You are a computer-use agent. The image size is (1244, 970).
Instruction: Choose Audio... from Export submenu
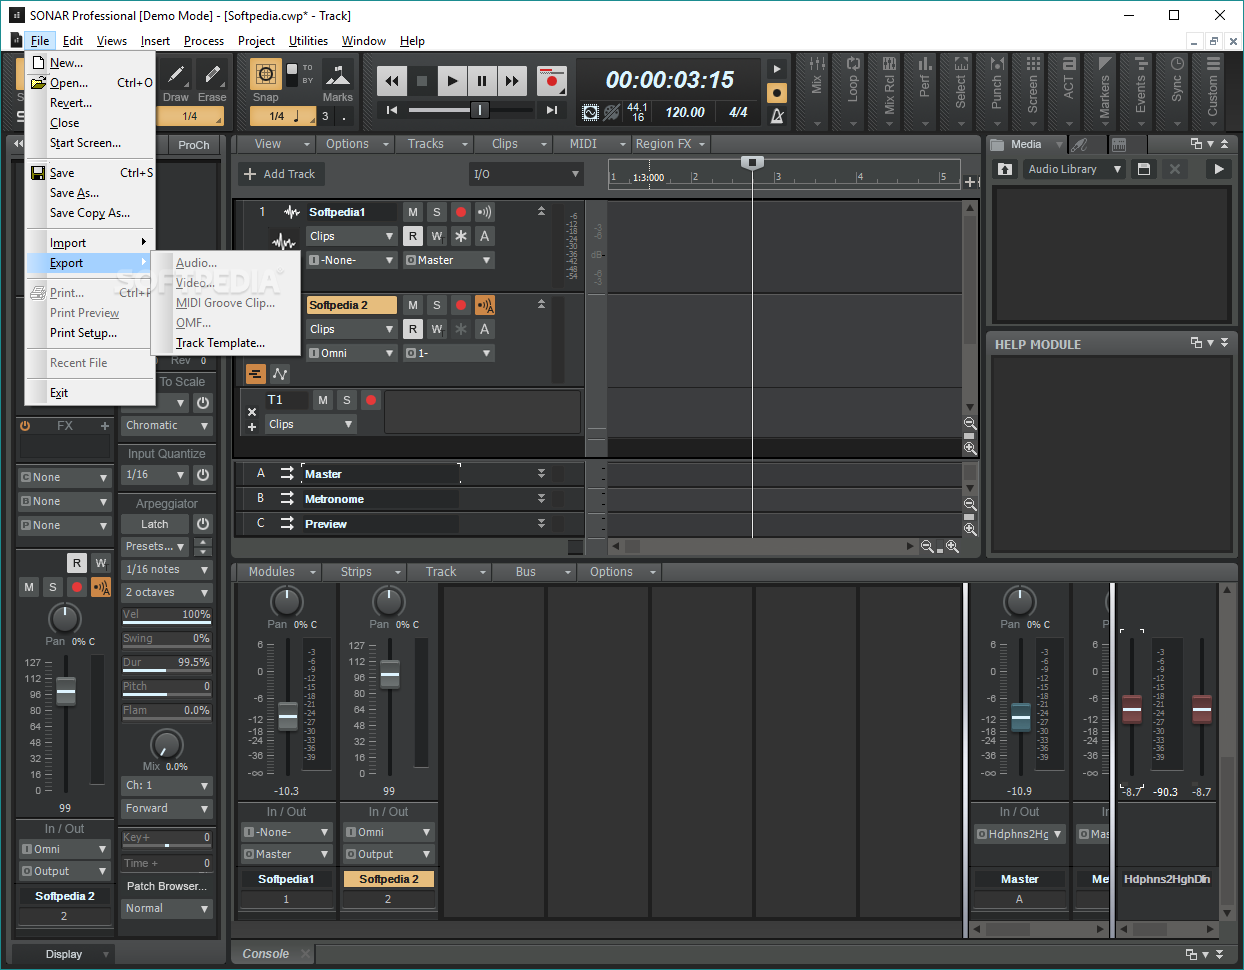point(196,263)
